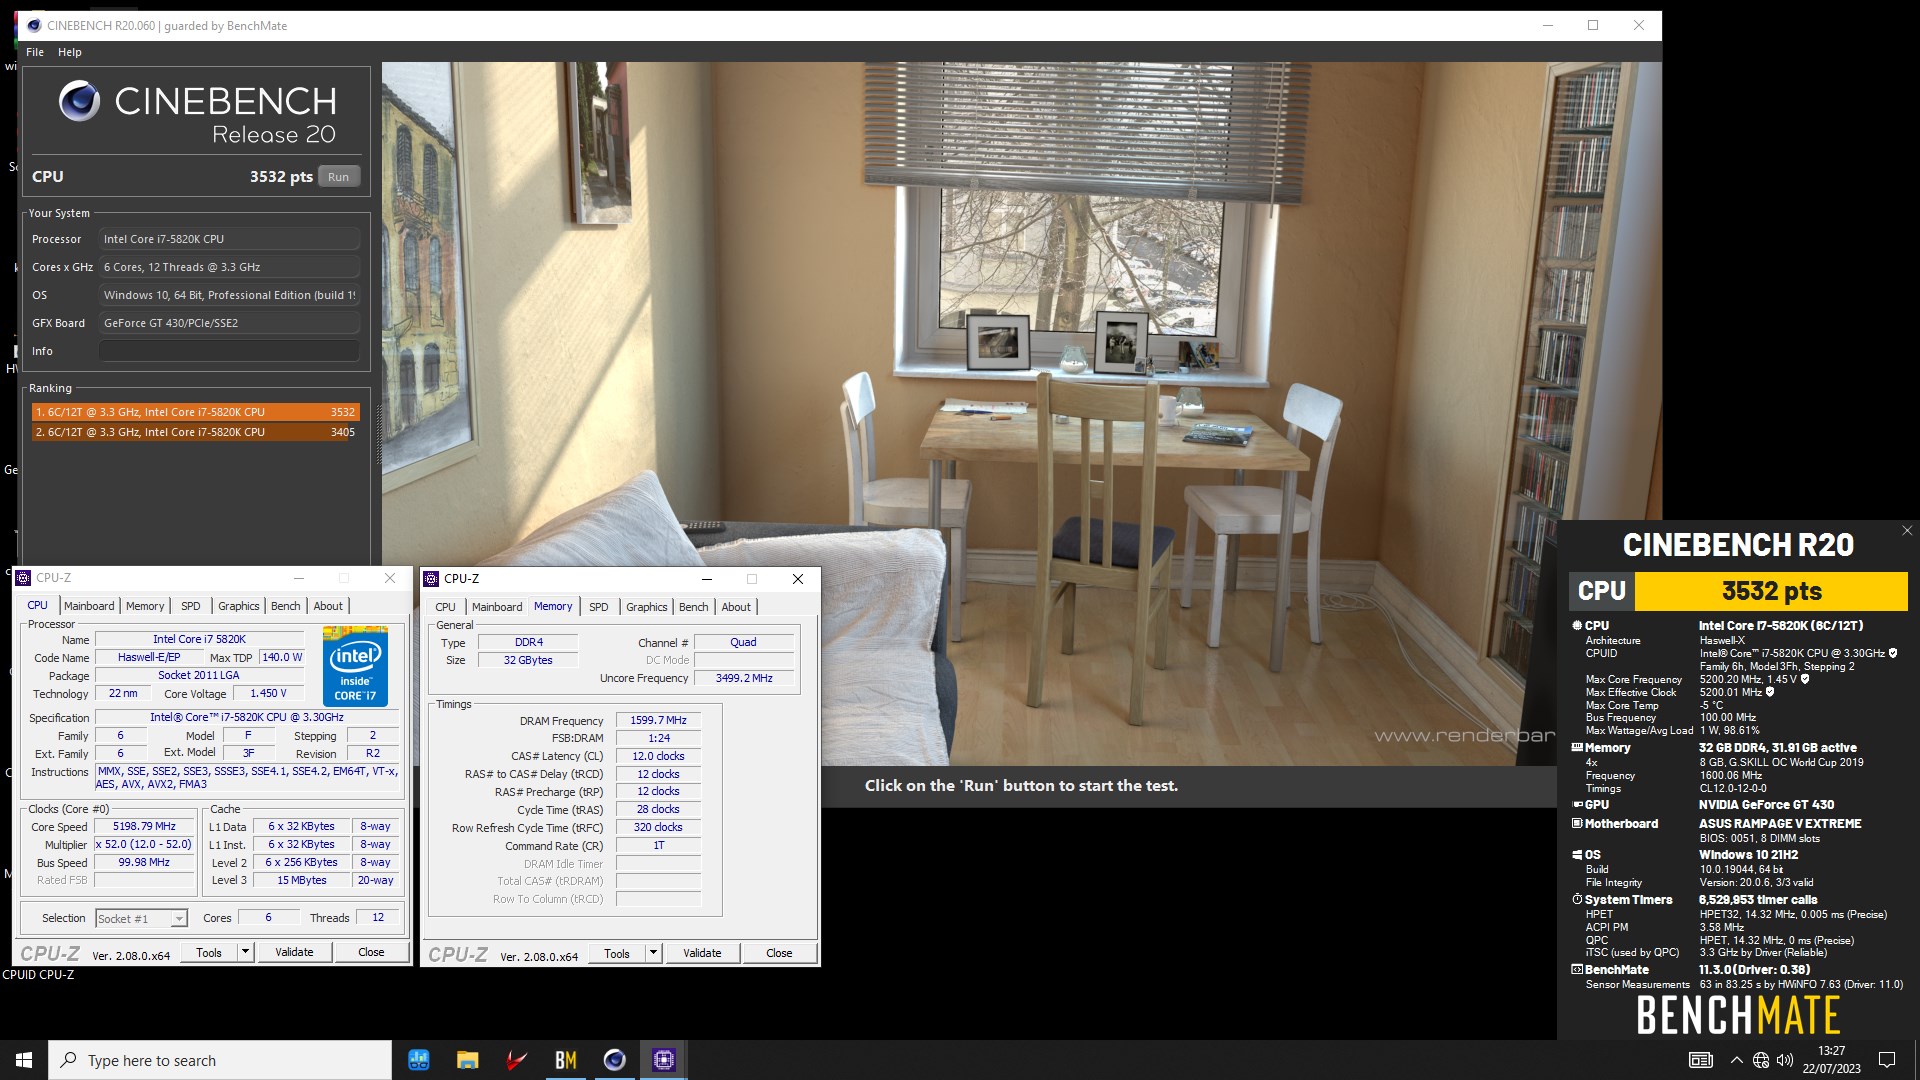
Task: Open the Help menu in Cinebench
Action: (70, 52)
